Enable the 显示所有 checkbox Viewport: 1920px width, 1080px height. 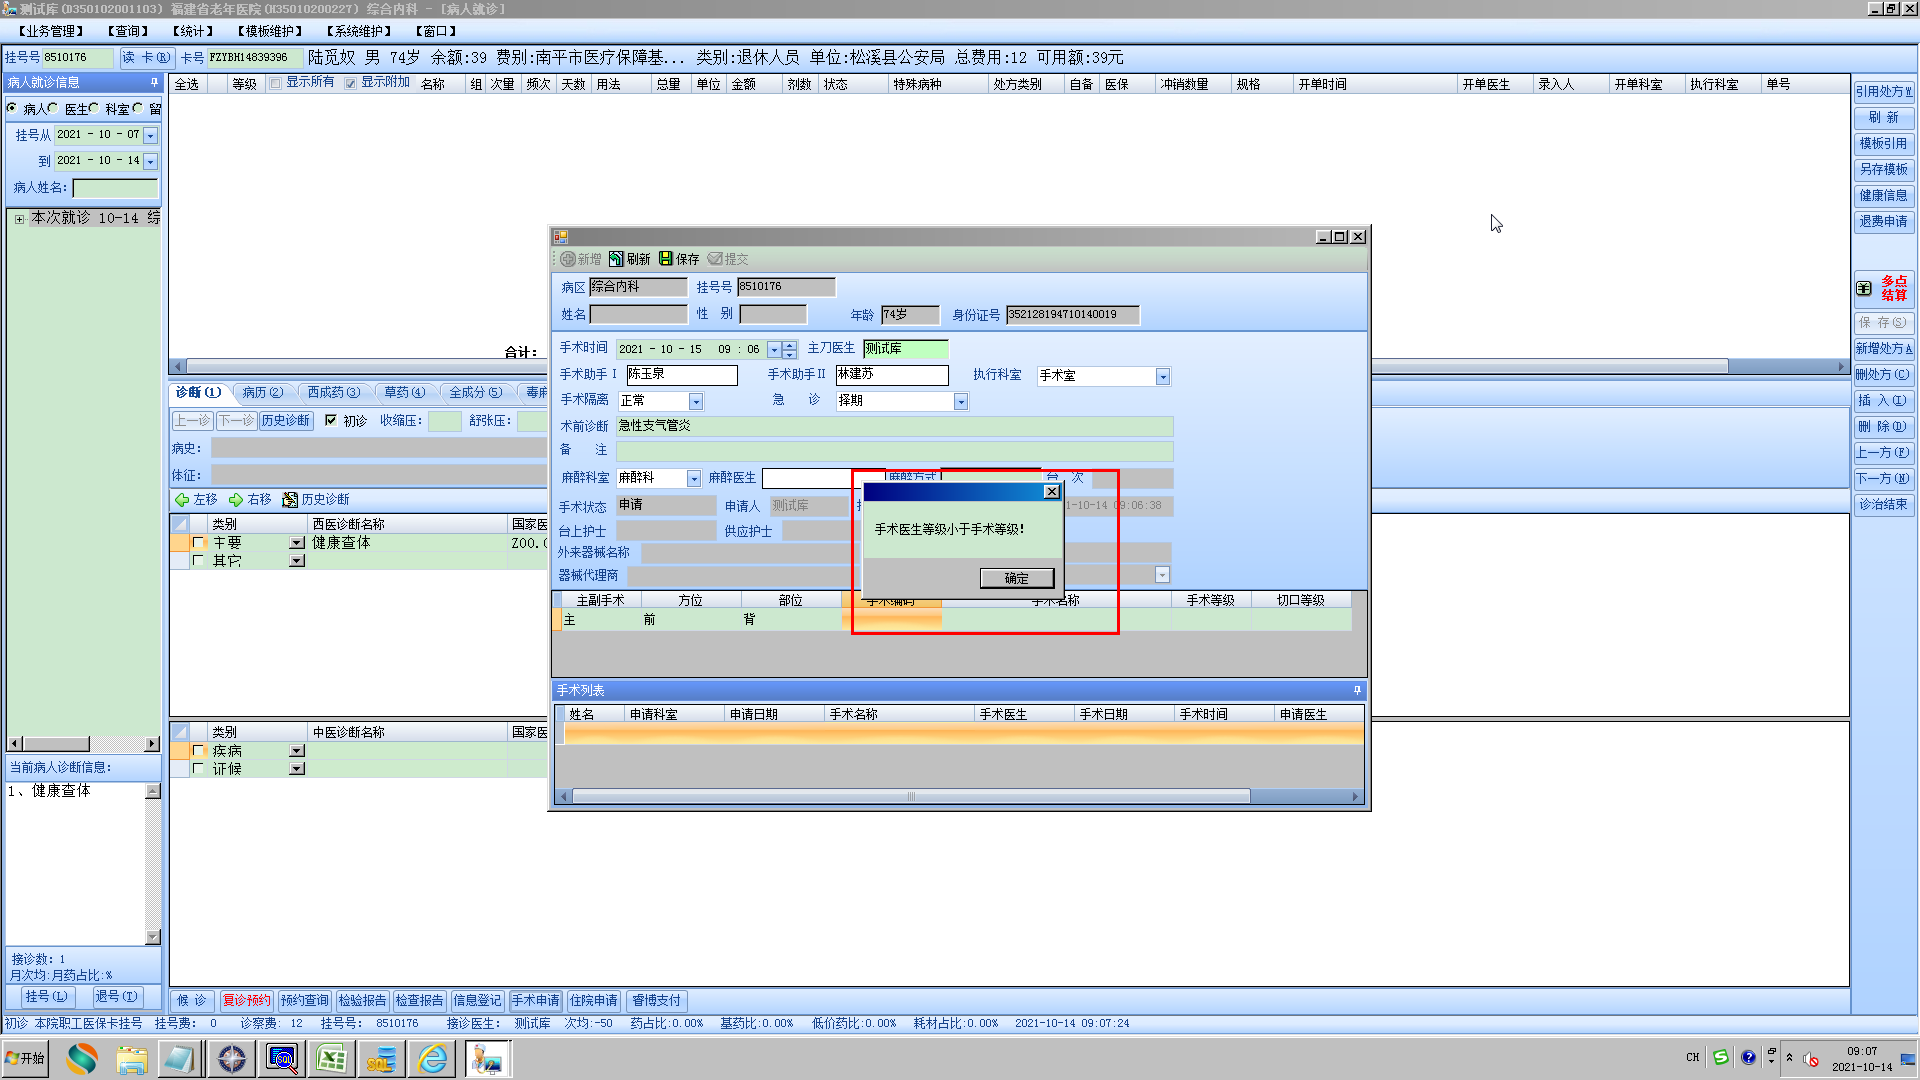coord(276,83)
